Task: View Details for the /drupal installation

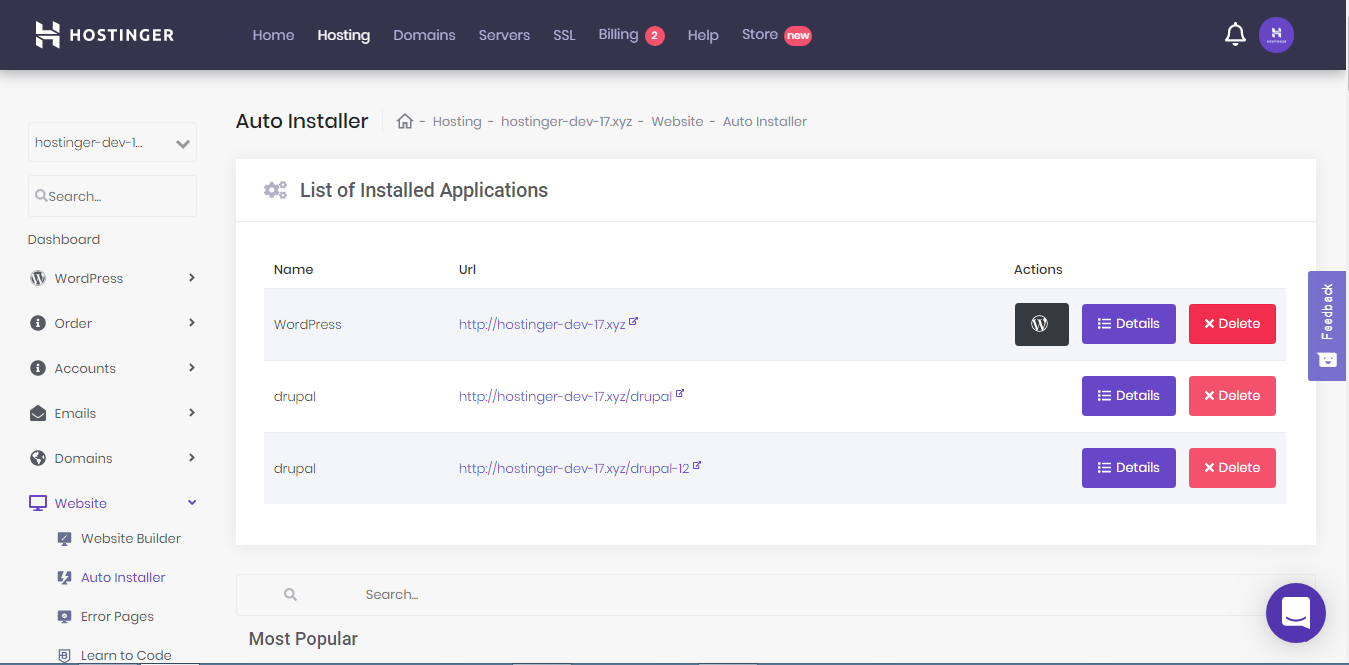Action: 1129,396
